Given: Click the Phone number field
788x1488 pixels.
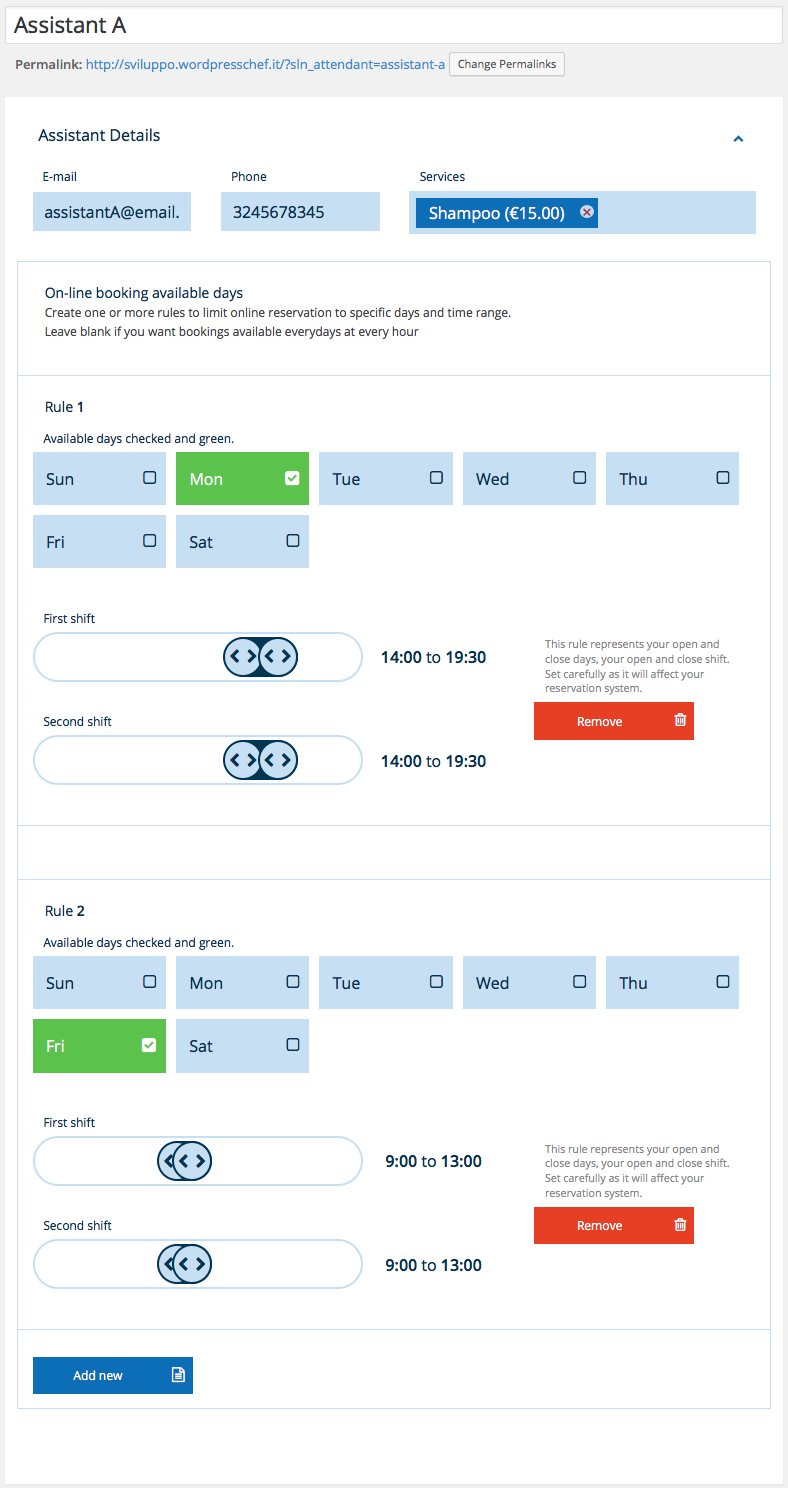Looking at the screenshot, I should pyautogui.click(x=300, y=212).
